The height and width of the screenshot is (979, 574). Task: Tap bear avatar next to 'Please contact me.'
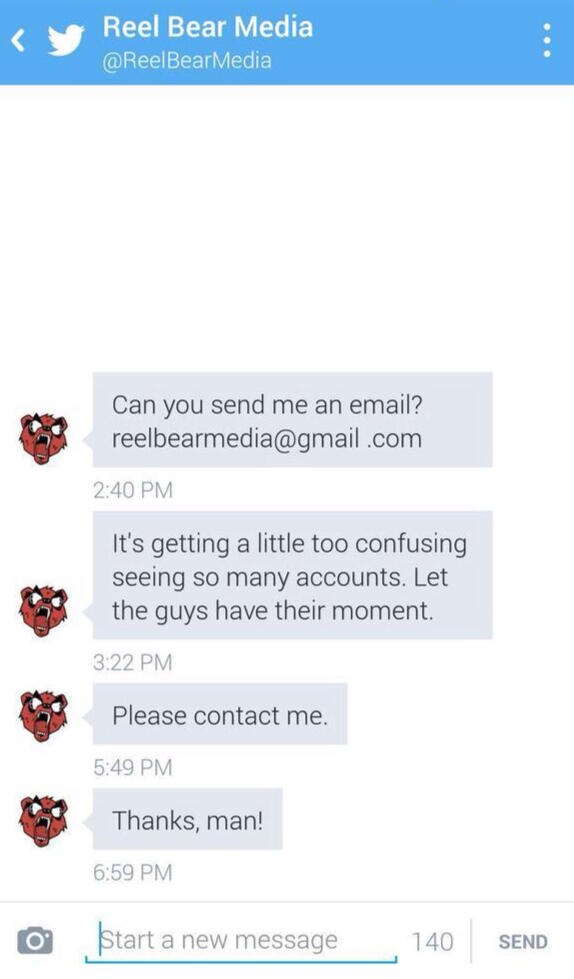tap(42, 716)
